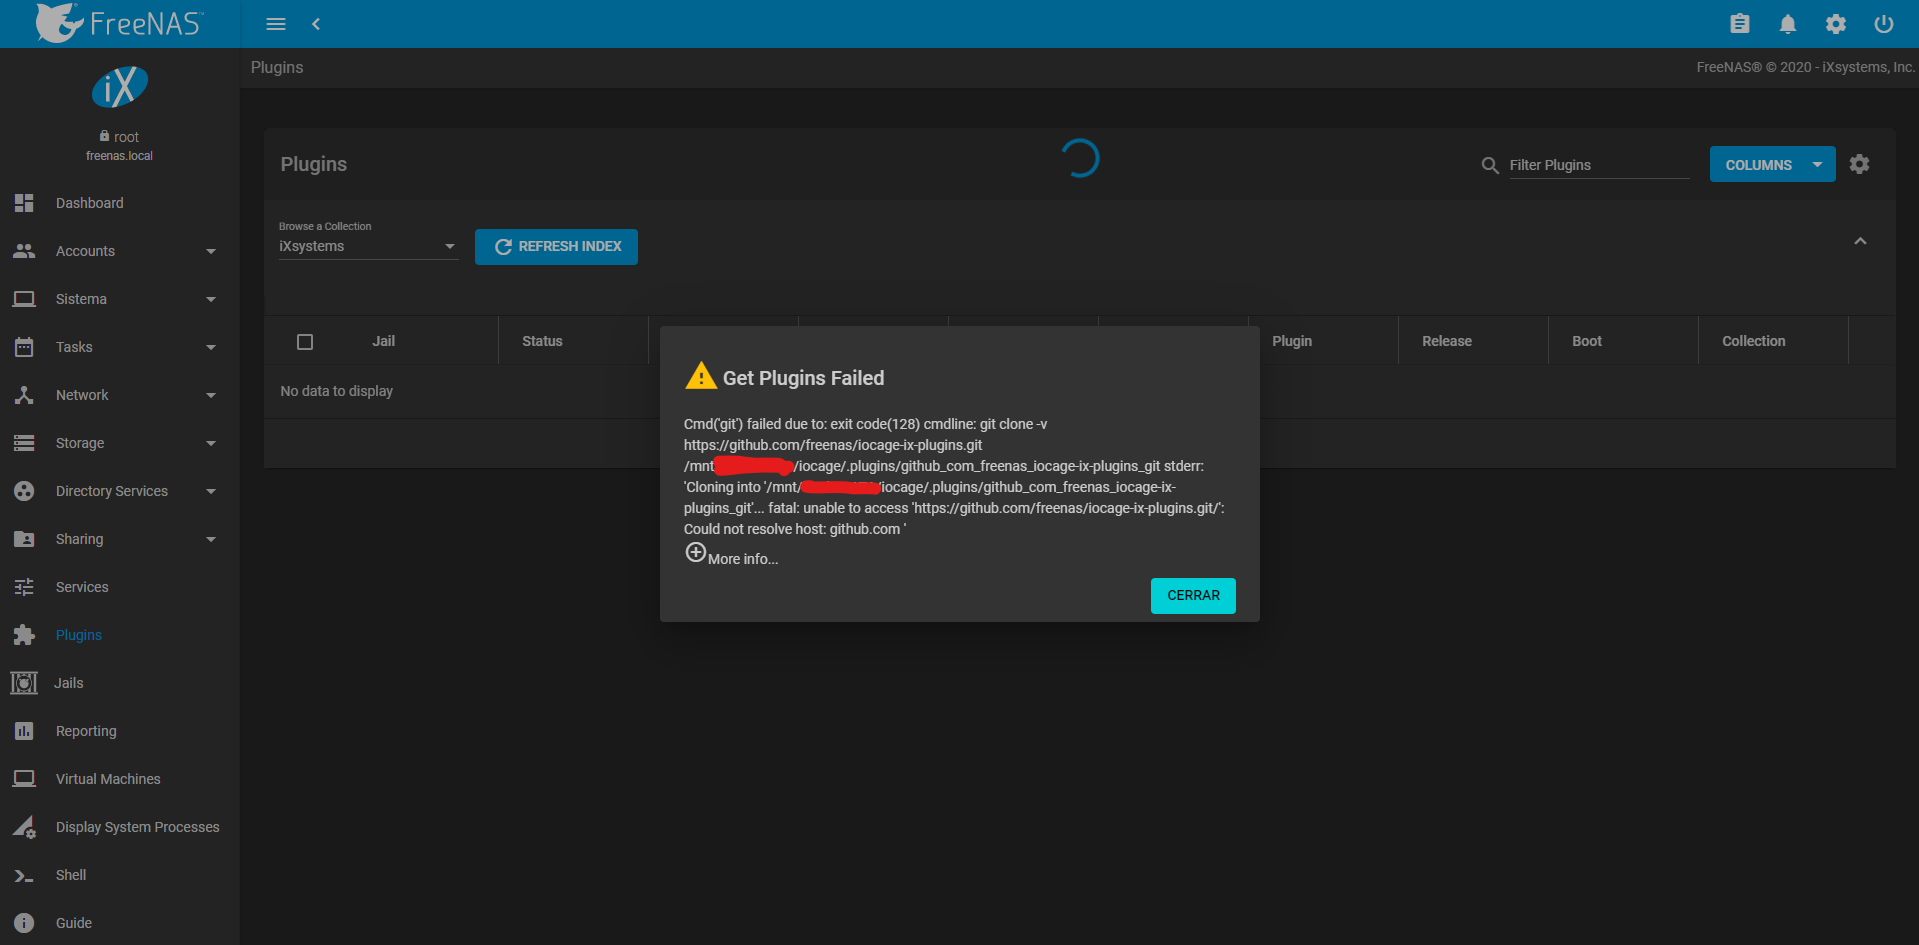Screen dimensions: 1919x945
Task: Expand More info in the error dialog
Action: (x=731, y=555)
